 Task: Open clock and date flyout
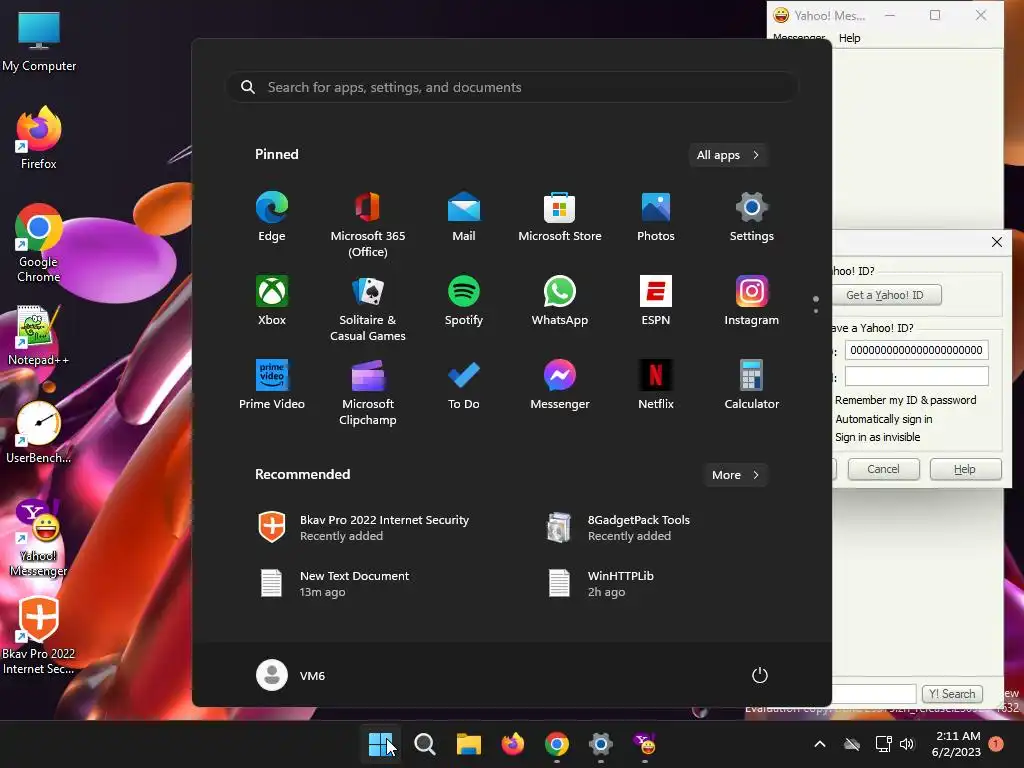click(956, 744)
